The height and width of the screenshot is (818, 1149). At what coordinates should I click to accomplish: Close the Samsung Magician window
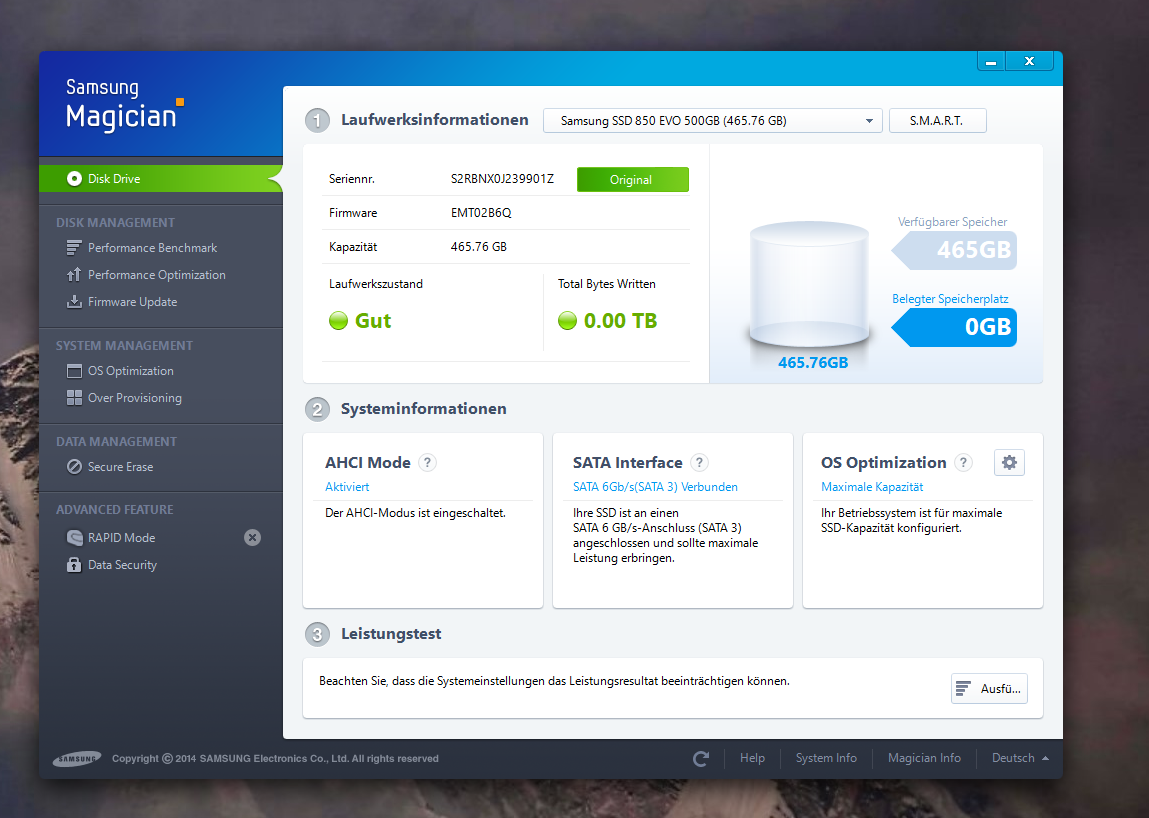1030,62
